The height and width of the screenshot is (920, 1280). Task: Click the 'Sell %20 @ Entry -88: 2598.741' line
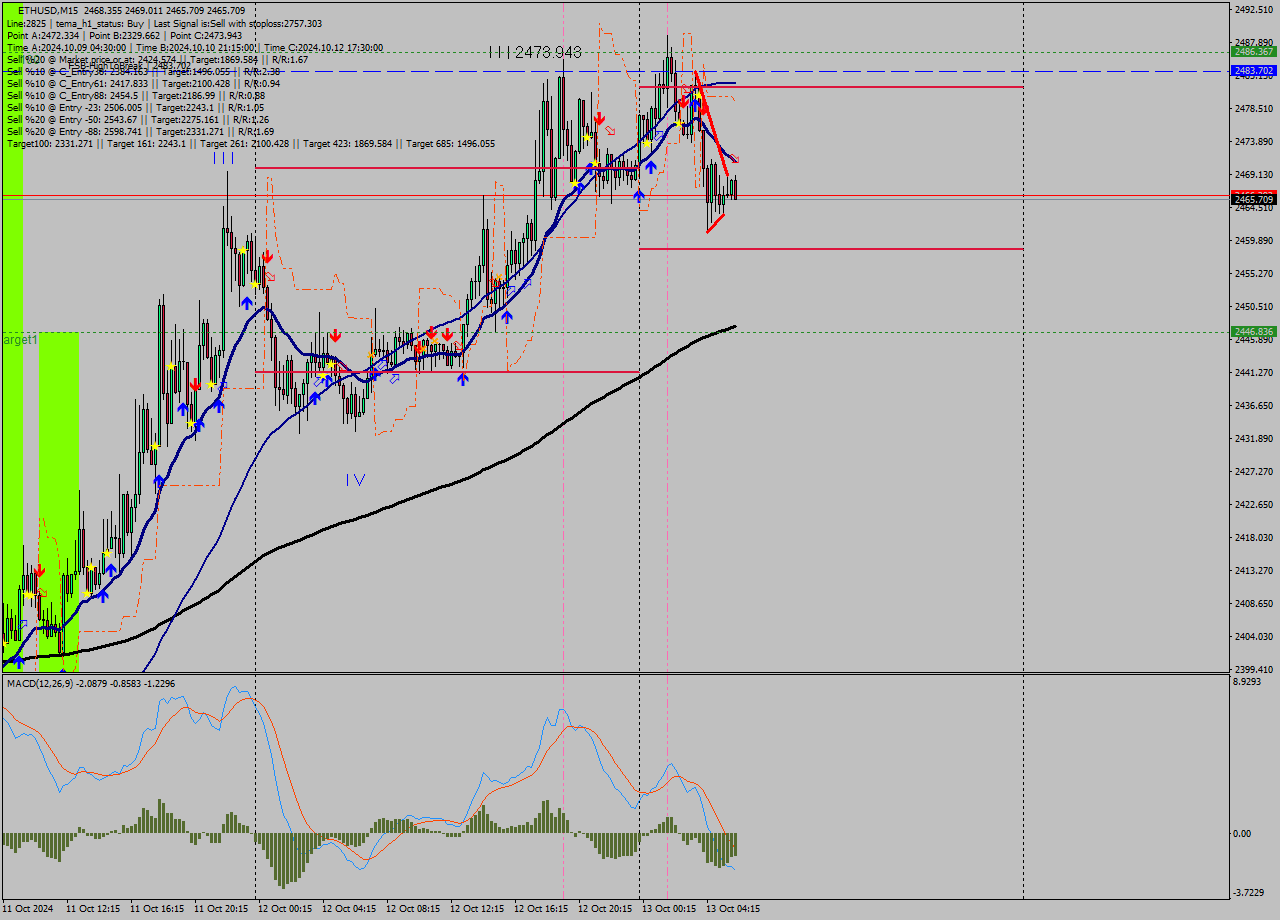coord(140,131)
